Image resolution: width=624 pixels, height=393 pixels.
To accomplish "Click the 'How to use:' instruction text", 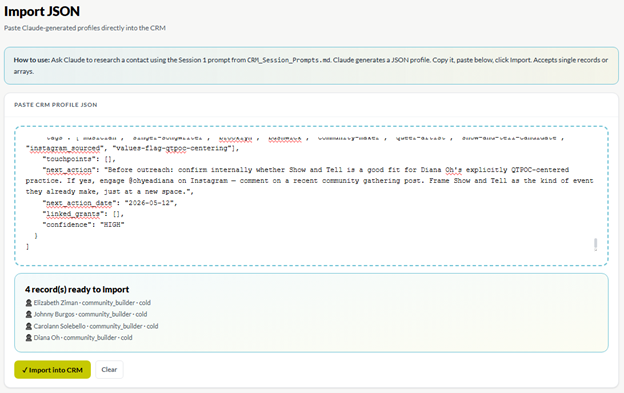I will 31,60.
